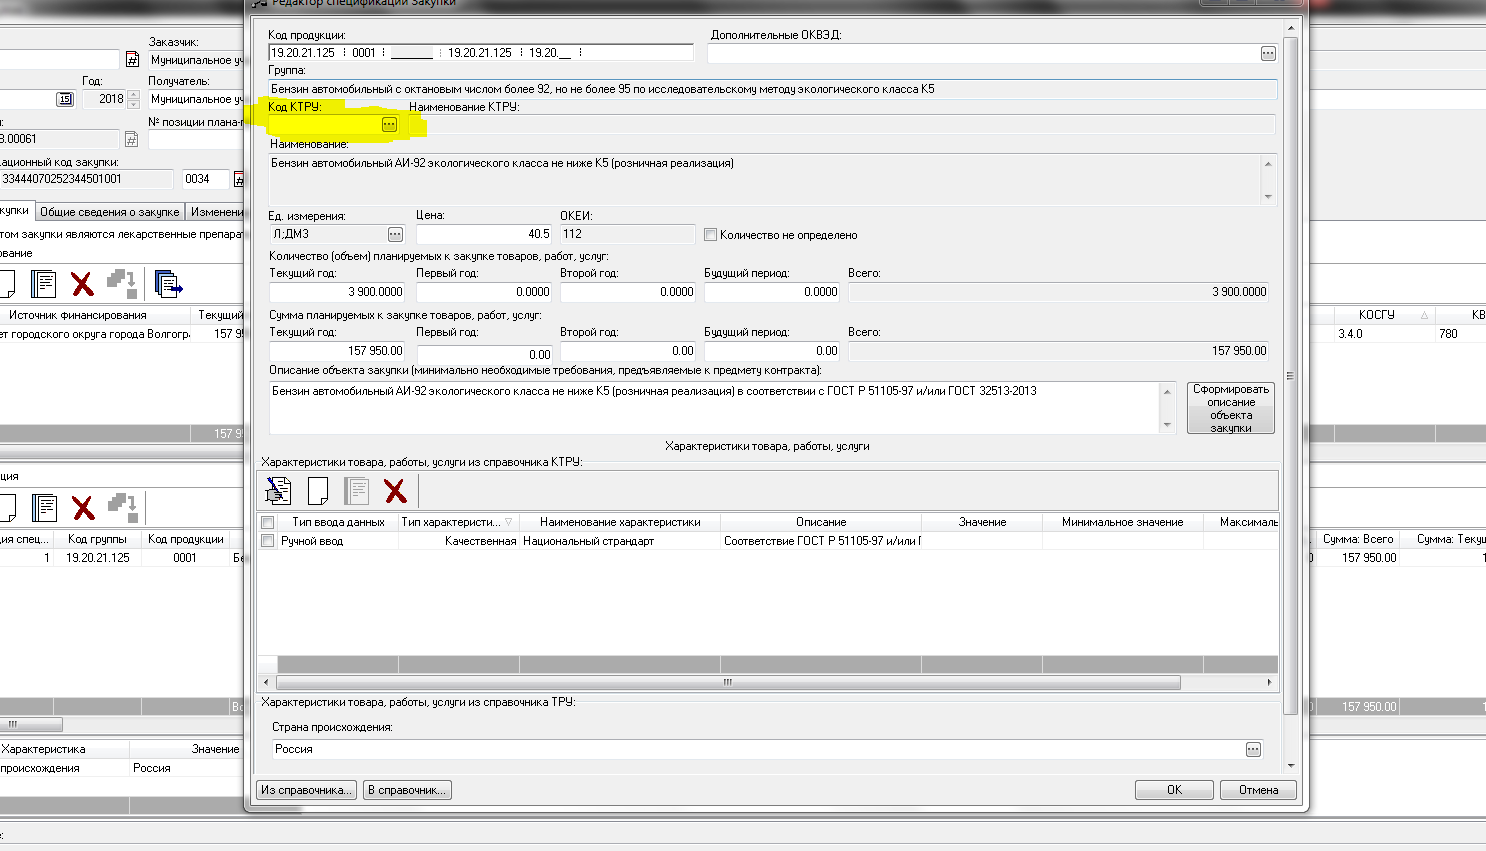Click the first document icon in the KTRU characteristics toolbar
The height and width of the screenshot is (851, 1486).
pyautogui.click(x=278, y=491)
